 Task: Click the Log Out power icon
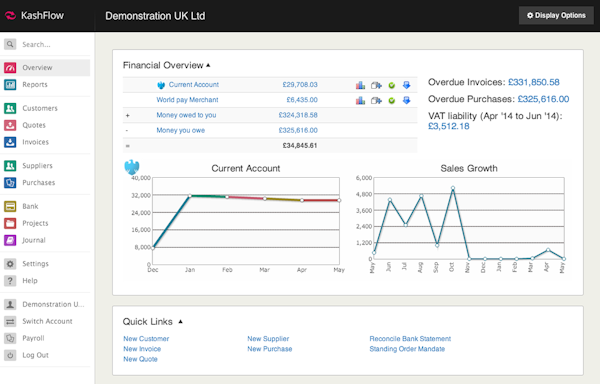coord(10,355)
